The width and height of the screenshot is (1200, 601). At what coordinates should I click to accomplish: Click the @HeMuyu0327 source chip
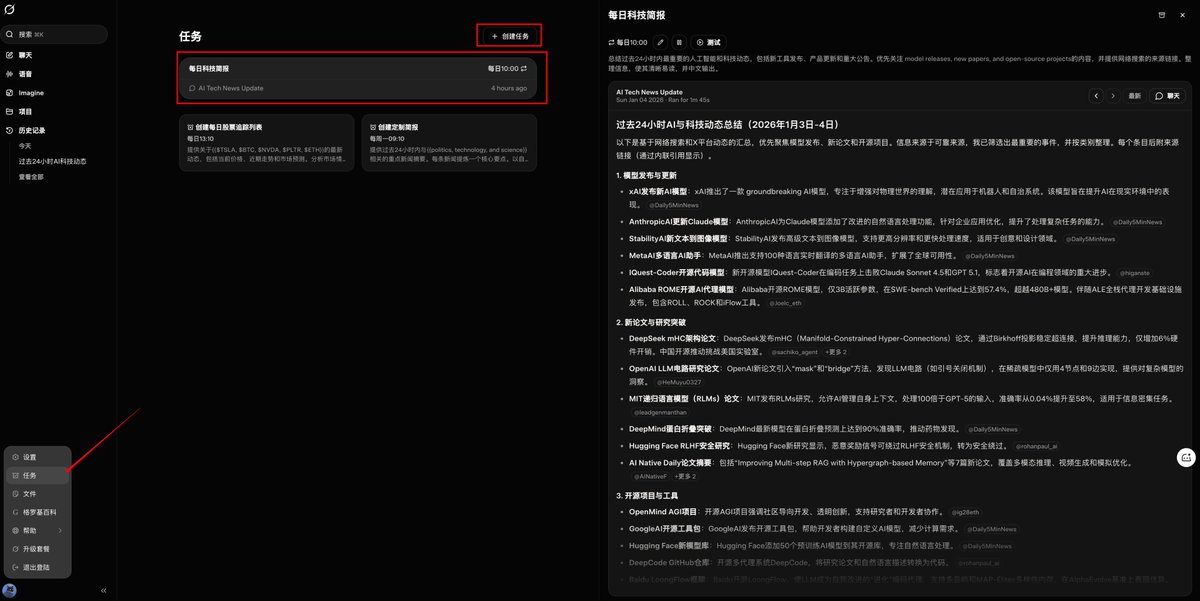click(680, 382)
